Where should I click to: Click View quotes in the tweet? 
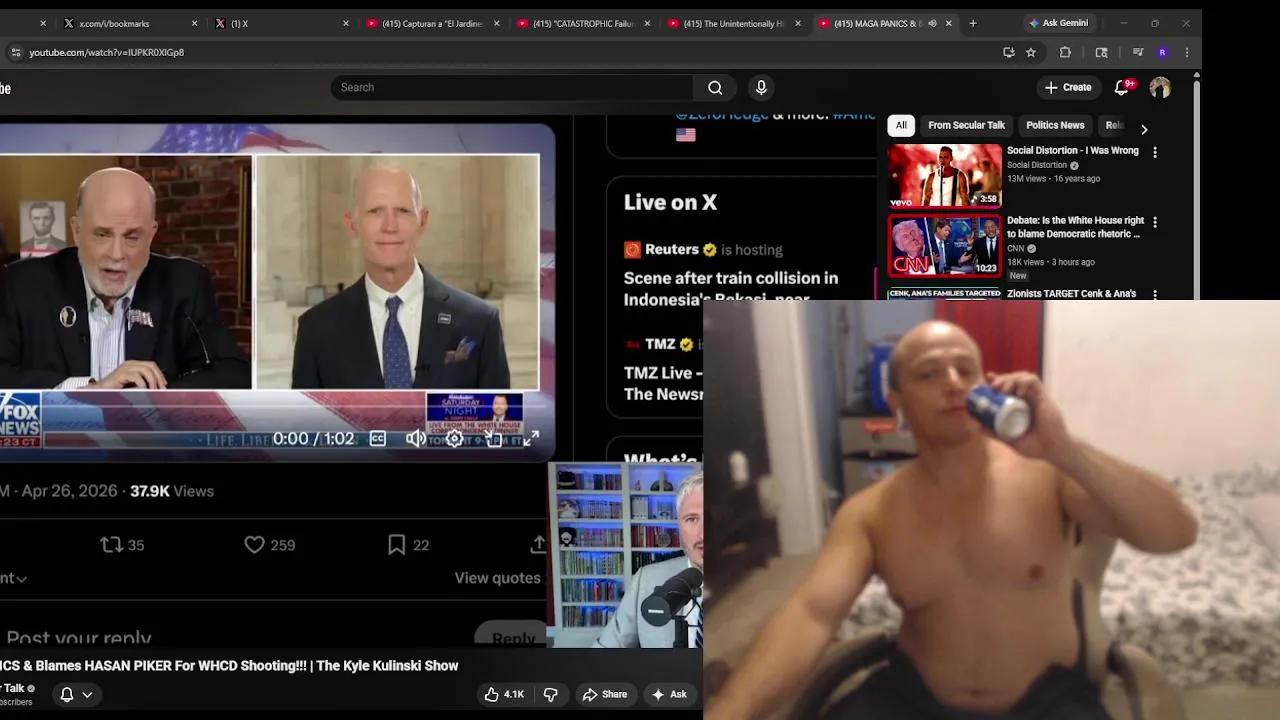[x=497, y=578]
